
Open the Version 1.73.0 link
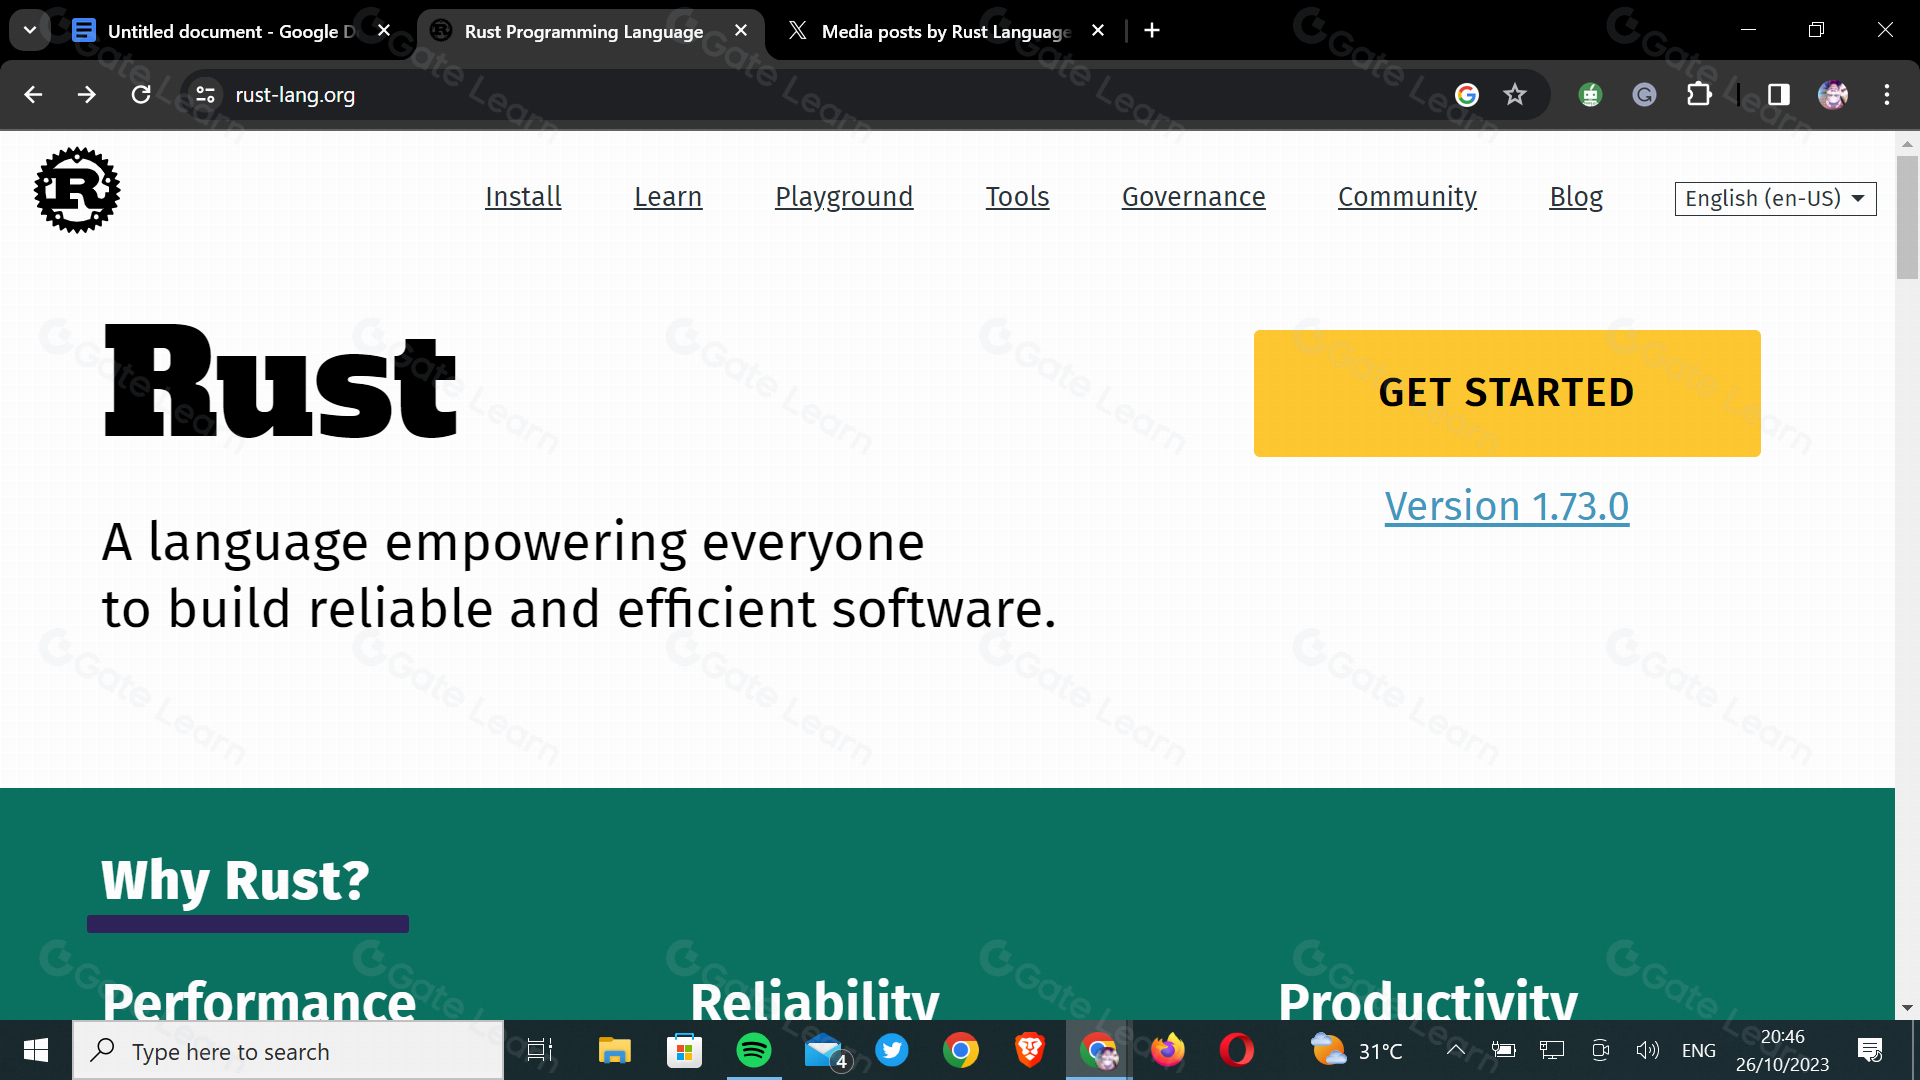click(x=1506, y=507)
